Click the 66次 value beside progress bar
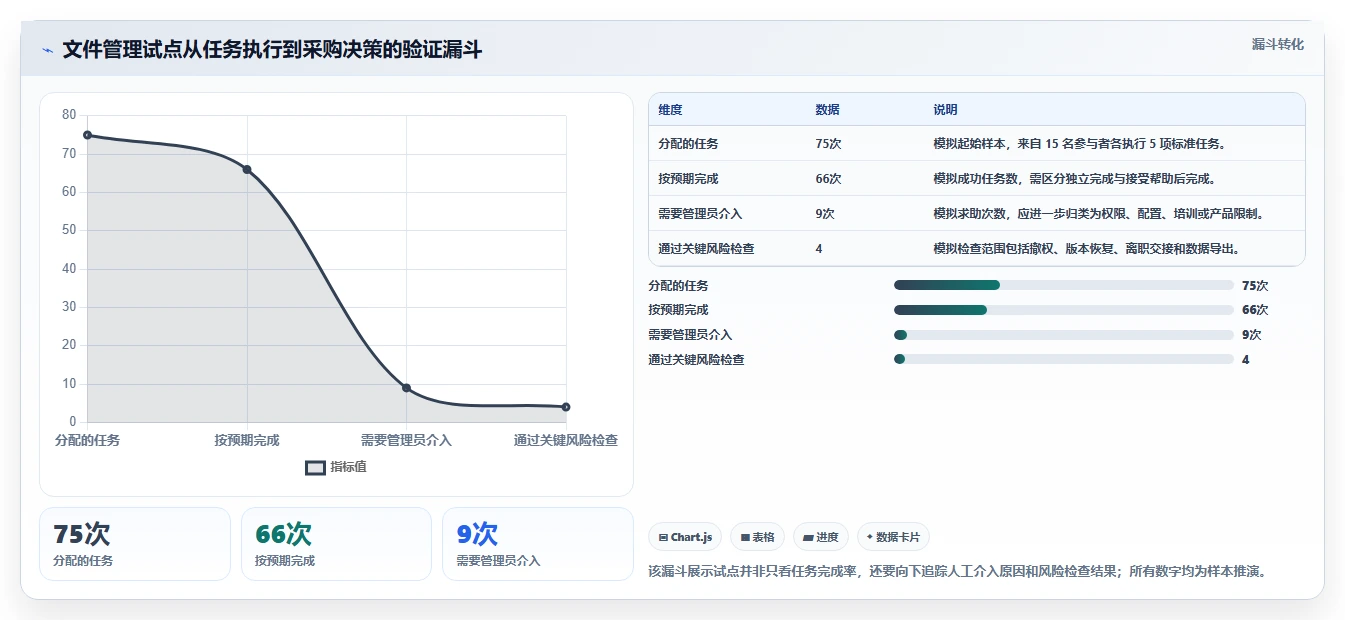This screenshot has width=1345, height=620. coord(1255,310)
